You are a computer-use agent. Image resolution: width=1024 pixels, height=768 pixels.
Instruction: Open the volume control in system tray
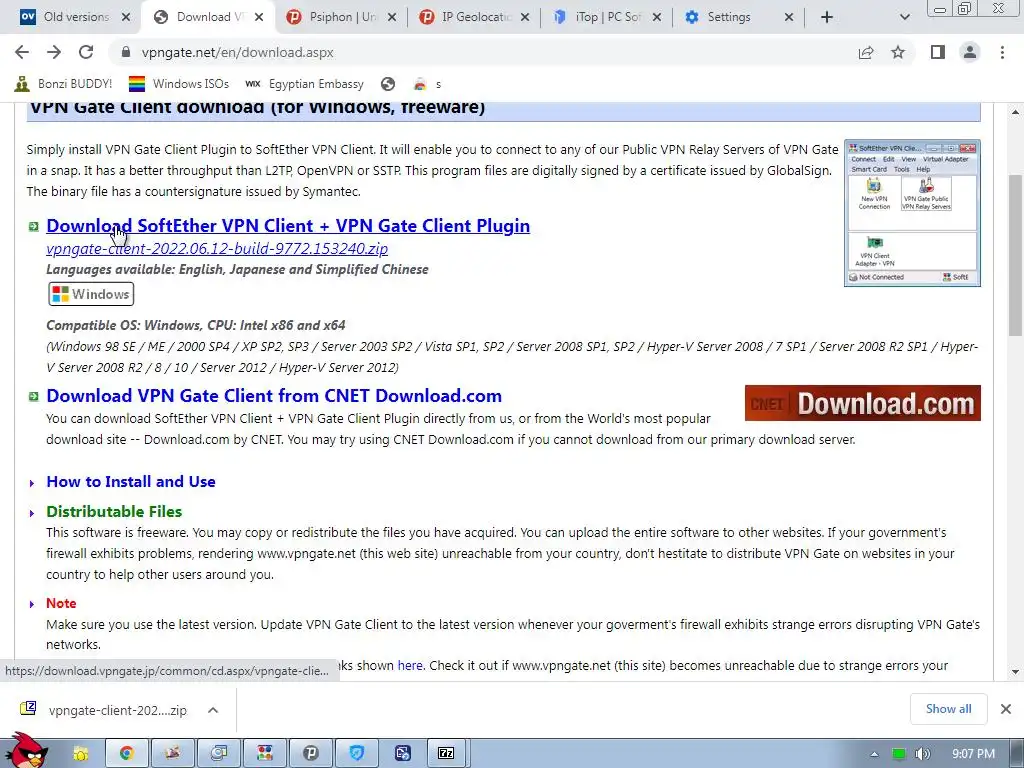(x=922, y=754)
